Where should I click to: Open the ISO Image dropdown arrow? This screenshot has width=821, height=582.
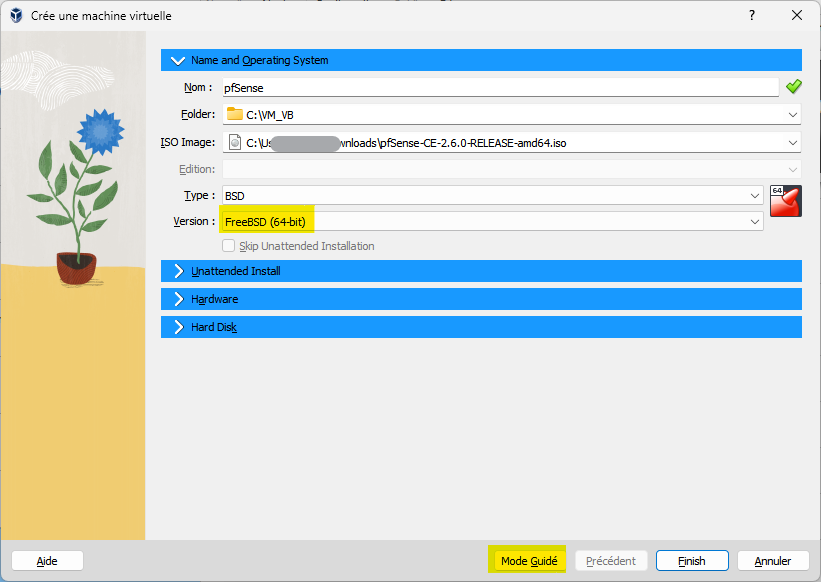tap(793, 142)
